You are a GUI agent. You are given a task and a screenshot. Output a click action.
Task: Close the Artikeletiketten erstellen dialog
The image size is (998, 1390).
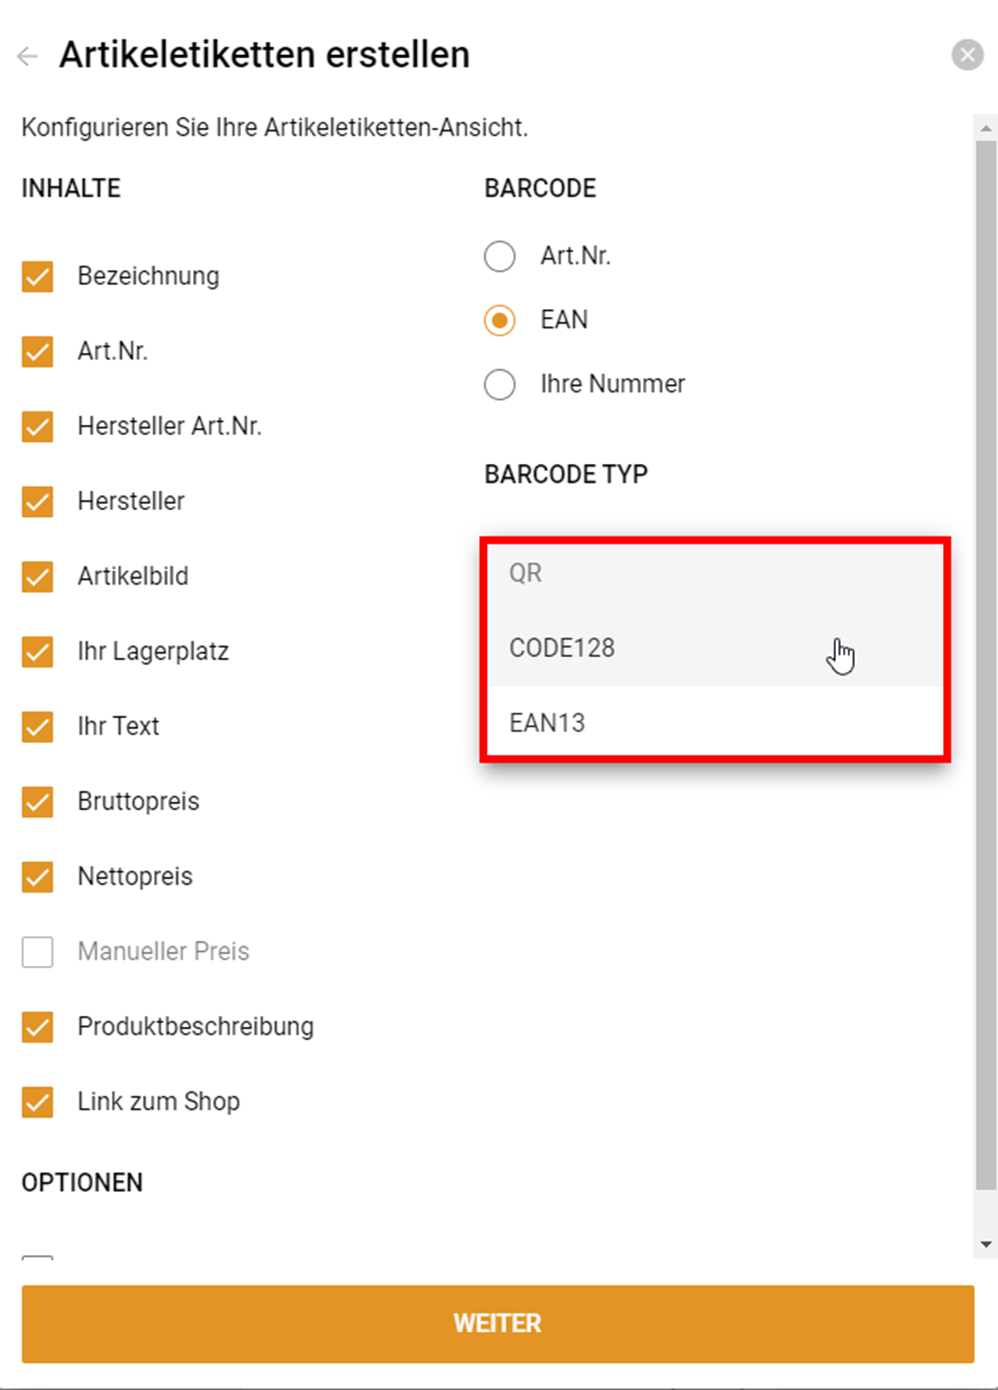point(966,55)
